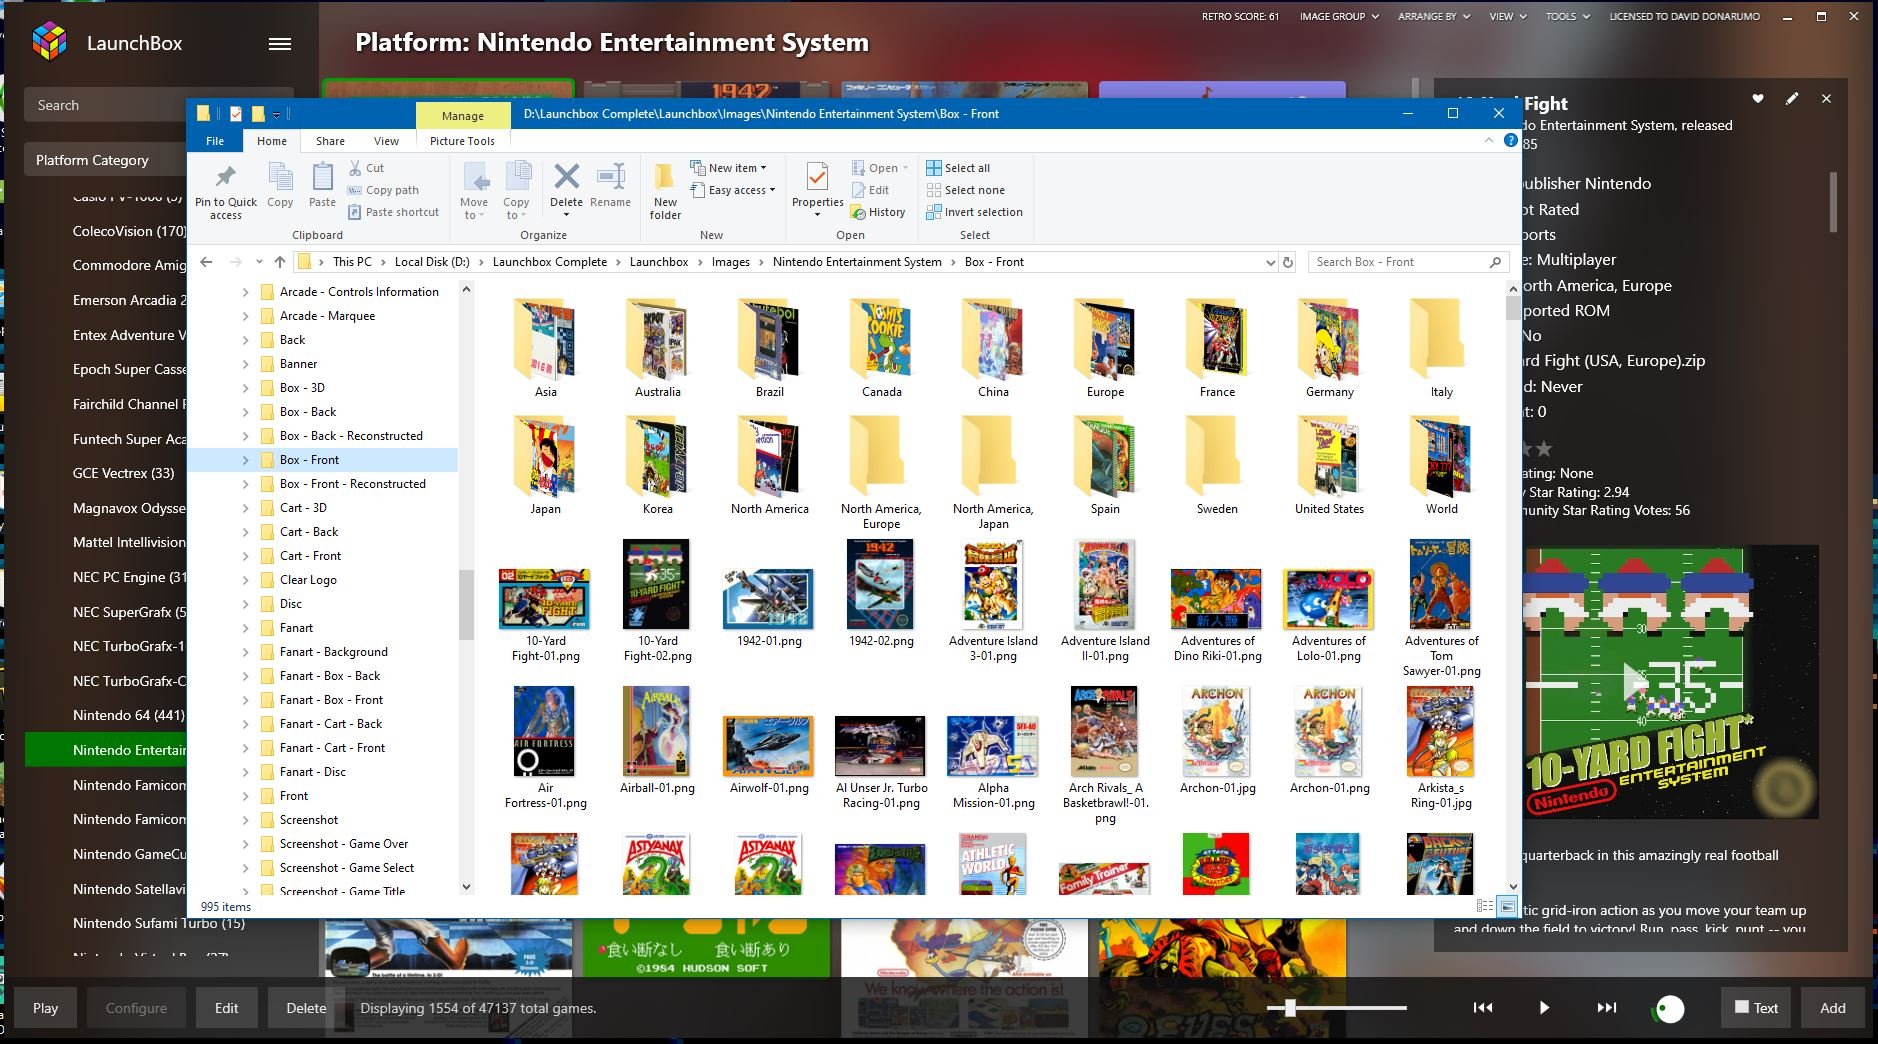Image resolution: width=1878 pixels, height=1044 pixels.
Task: Open the Picture Tools tab
Action: 462,141
